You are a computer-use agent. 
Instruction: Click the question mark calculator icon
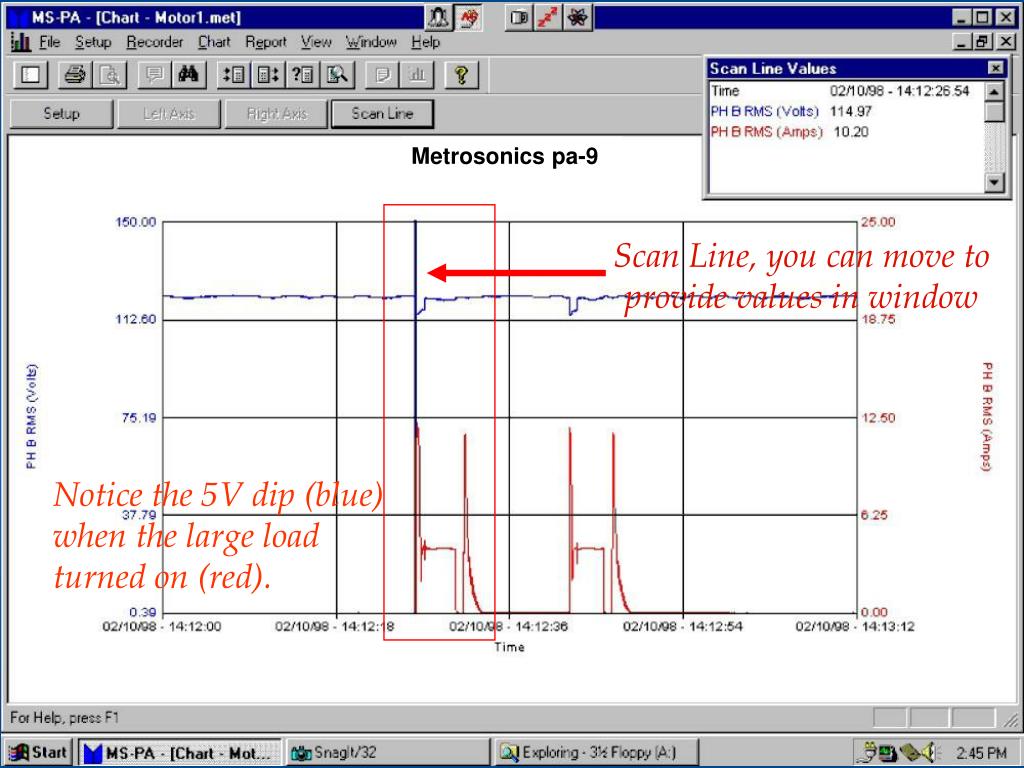click(x=302, y=75)
